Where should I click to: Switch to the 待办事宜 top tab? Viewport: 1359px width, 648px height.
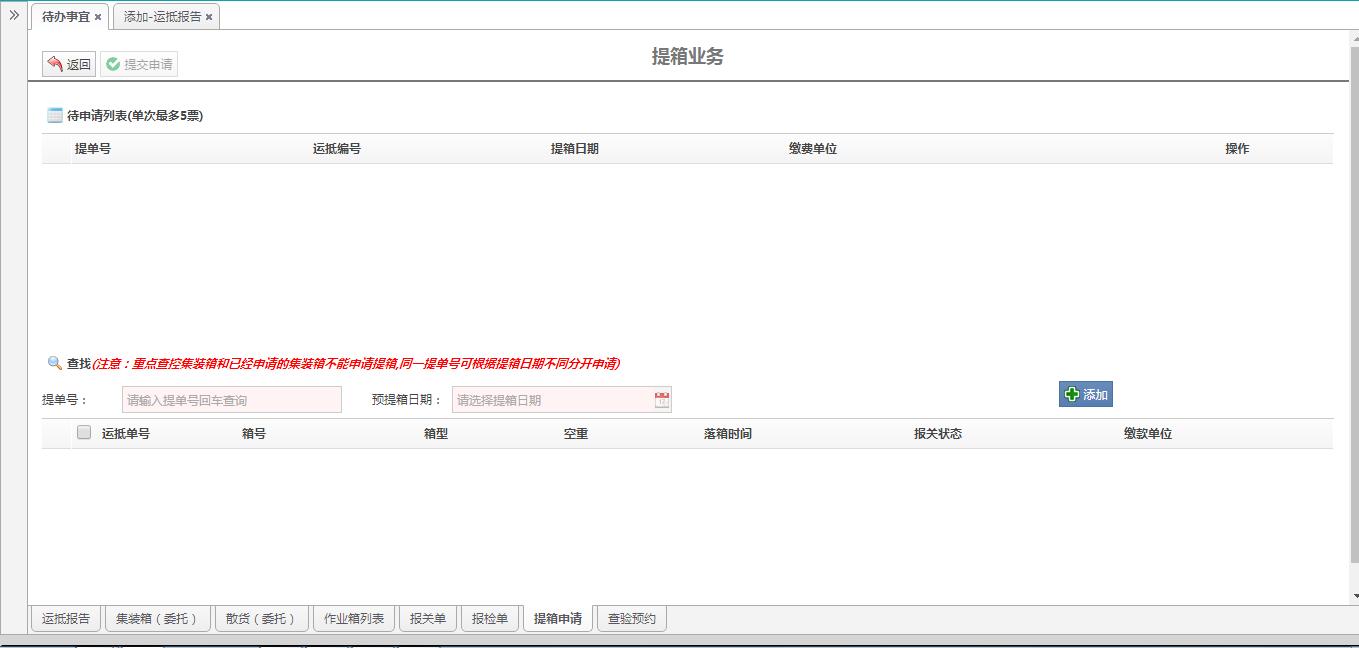click(65, 17)
